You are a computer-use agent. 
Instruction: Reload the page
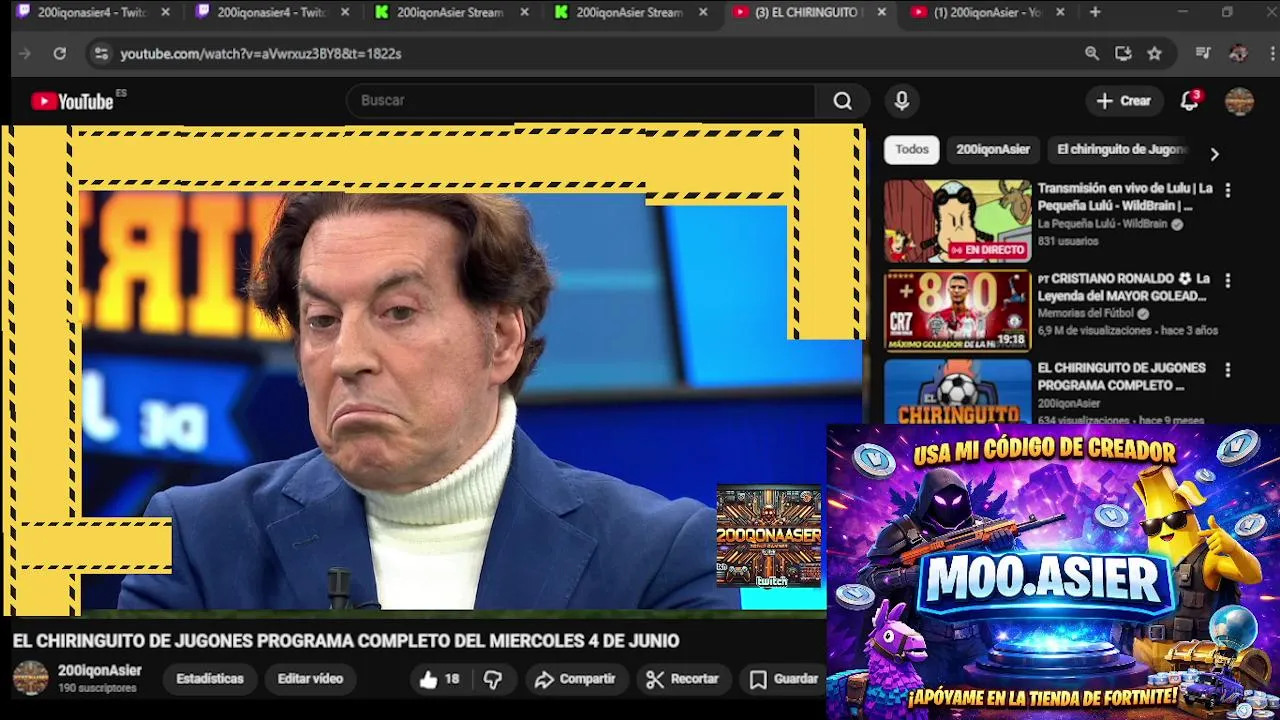[x=59, y=54]
